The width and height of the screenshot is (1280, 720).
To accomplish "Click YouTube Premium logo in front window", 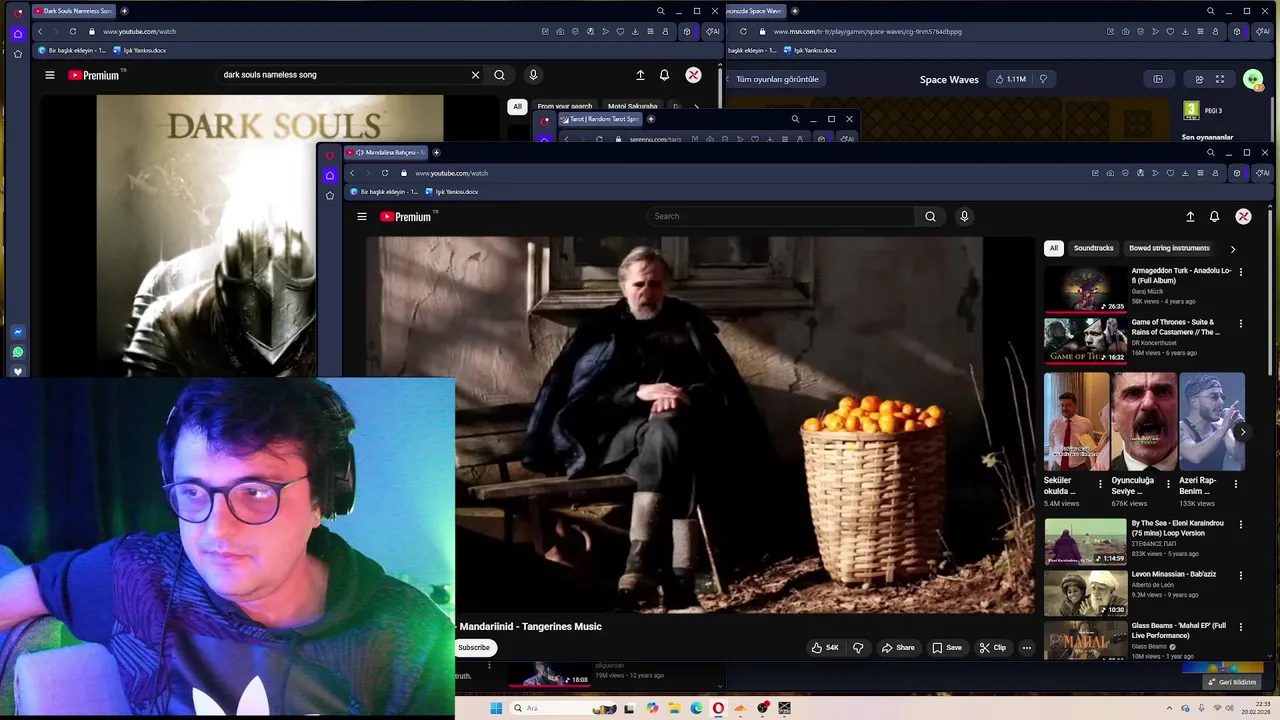I will point(406,216).
